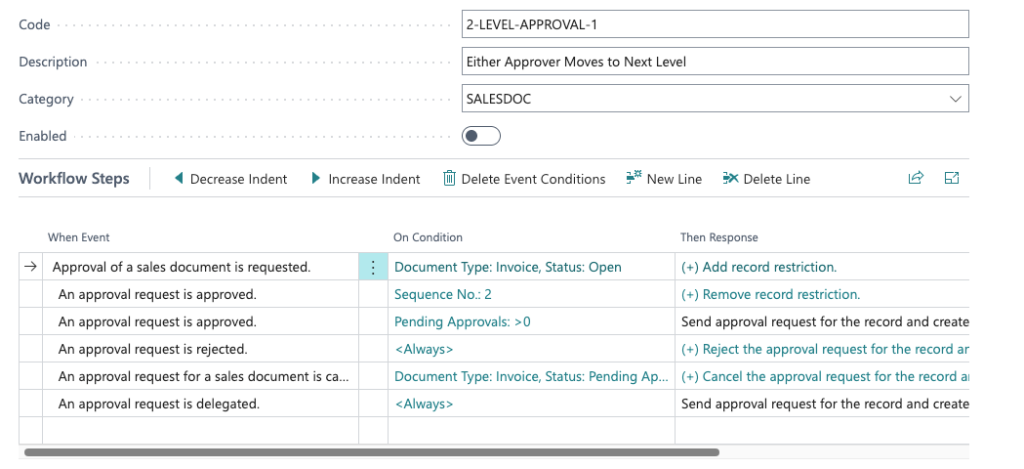1024x469 pixels.
Task: Open the 'Sequence No.: 2' condition
Action: click(x=443, y=295)
